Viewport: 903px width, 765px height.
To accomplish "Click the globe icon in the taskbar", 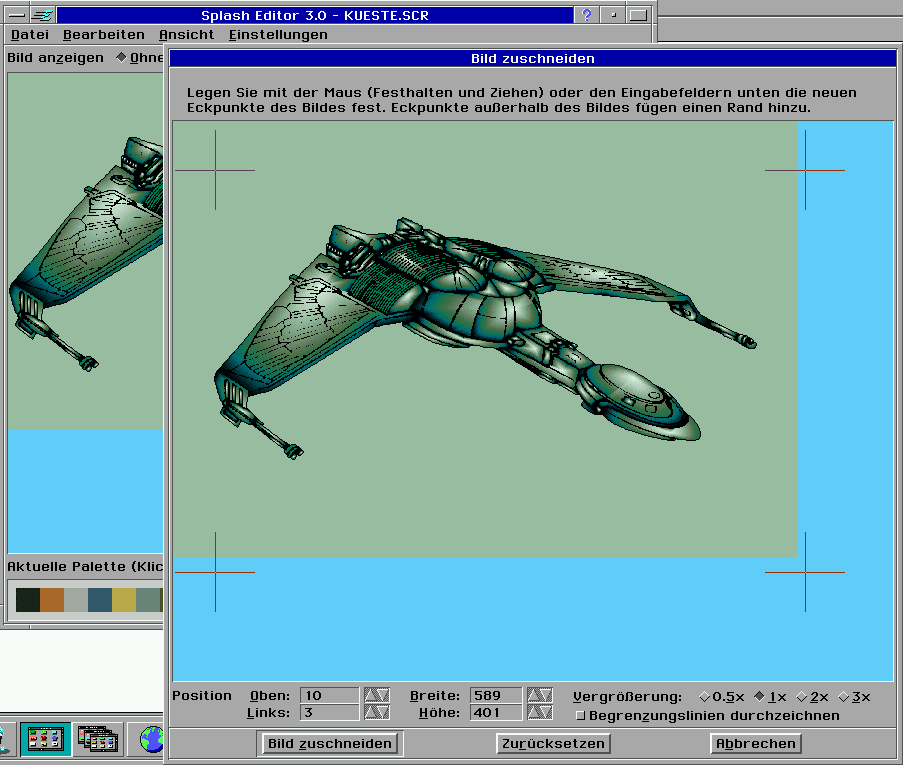I will coord(151,740).
